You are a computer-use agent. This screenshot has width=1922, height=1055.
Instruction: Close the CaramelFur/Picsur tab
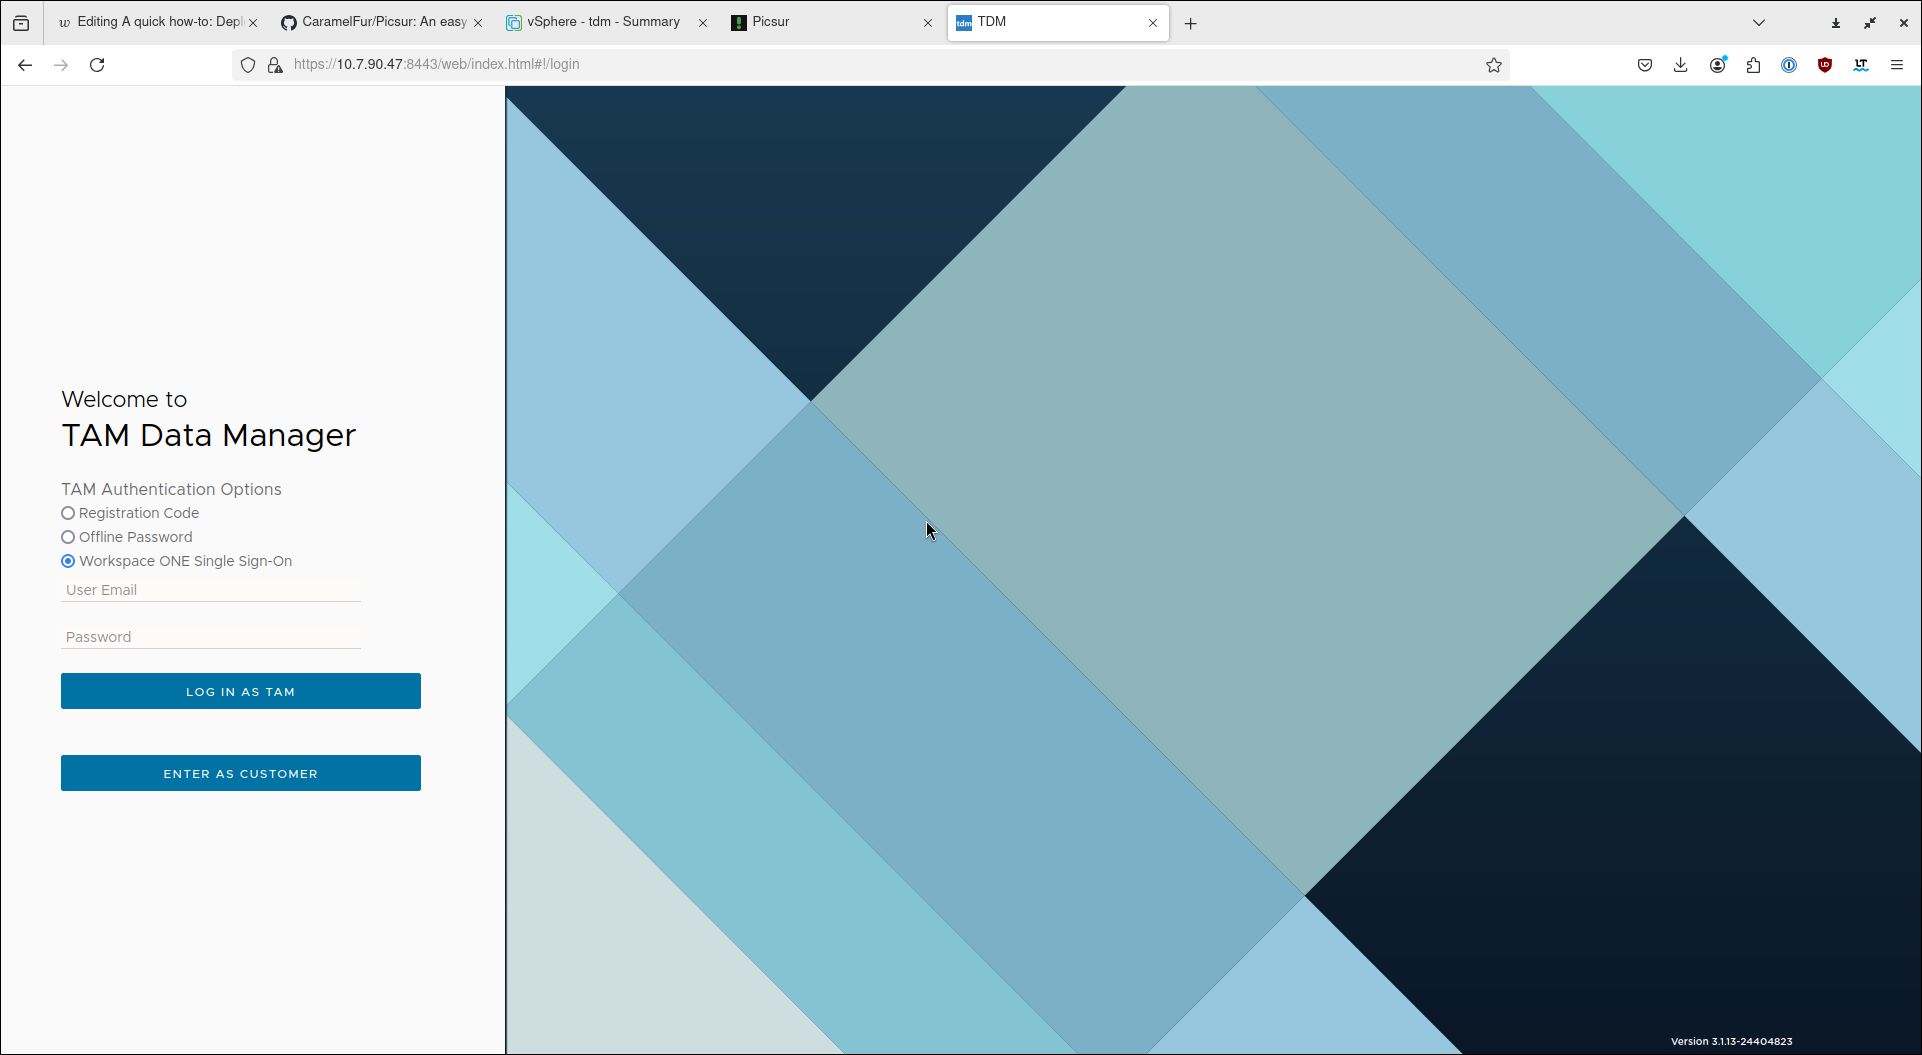[x=477, y=23]
